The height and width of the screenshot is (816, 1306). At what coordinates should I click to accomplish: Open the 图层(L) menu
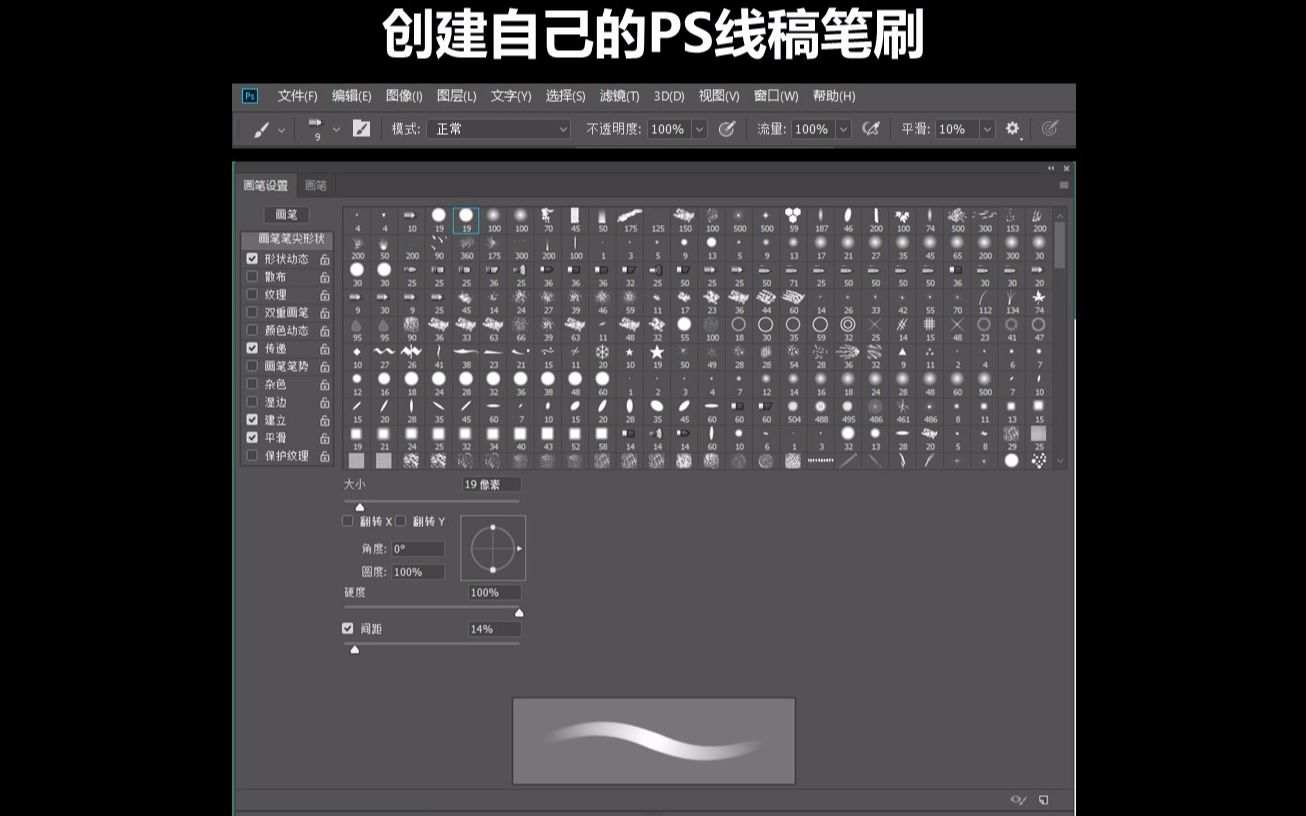[x=456, y=96]
